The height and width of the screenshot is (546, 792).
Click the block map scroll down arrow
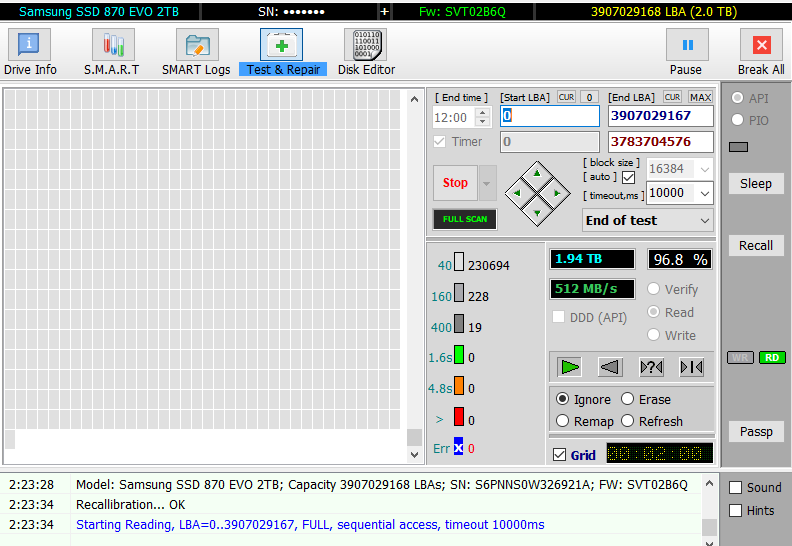pyautogui.click(x=414, y=454)
